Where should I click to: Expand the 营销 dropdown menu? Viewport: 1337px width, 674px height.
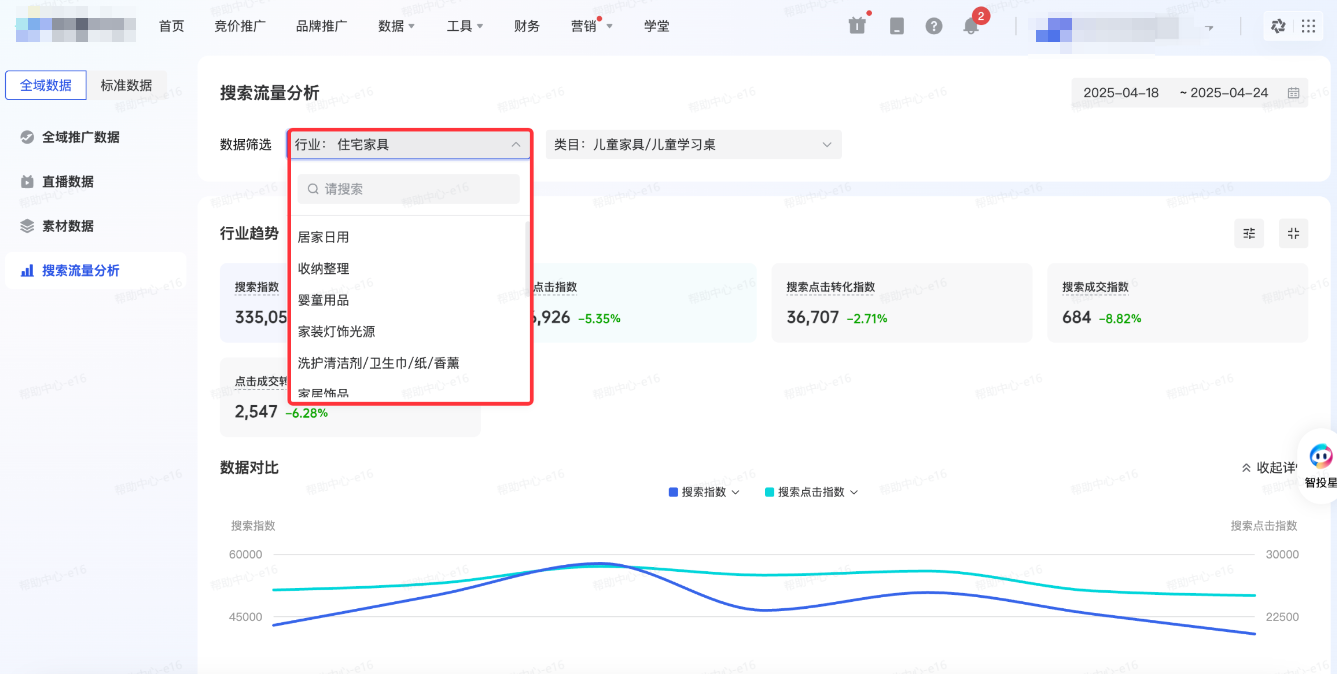tap(592, 26)
